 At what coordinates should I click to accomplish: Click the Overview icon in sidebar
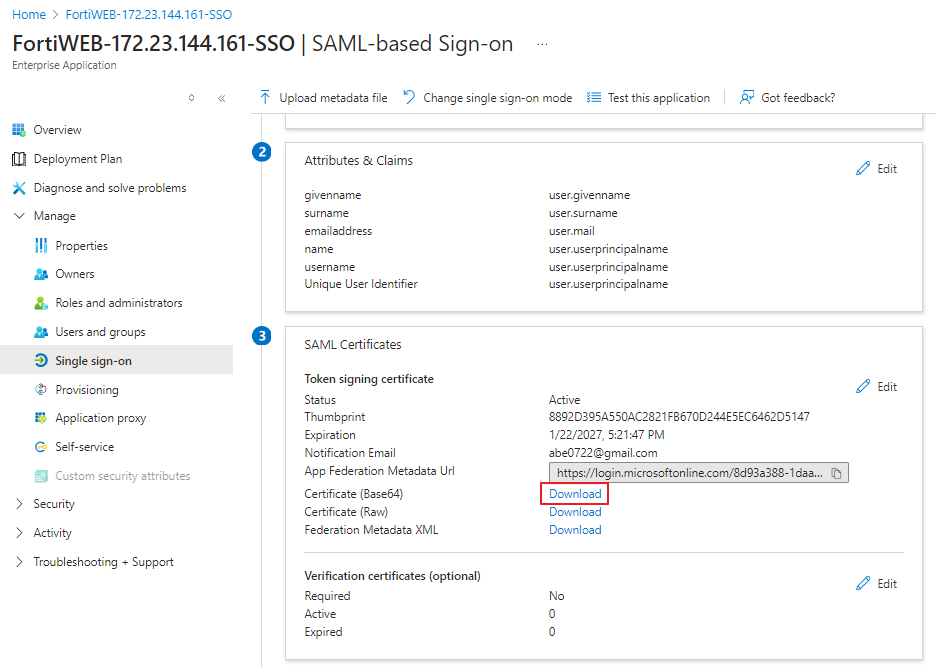(x=18, y=130)
